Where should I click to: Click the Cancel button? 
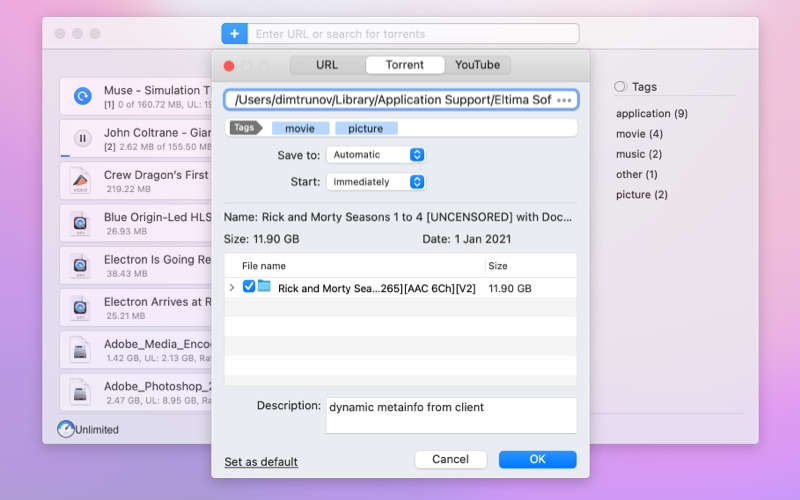pos(451,459)
